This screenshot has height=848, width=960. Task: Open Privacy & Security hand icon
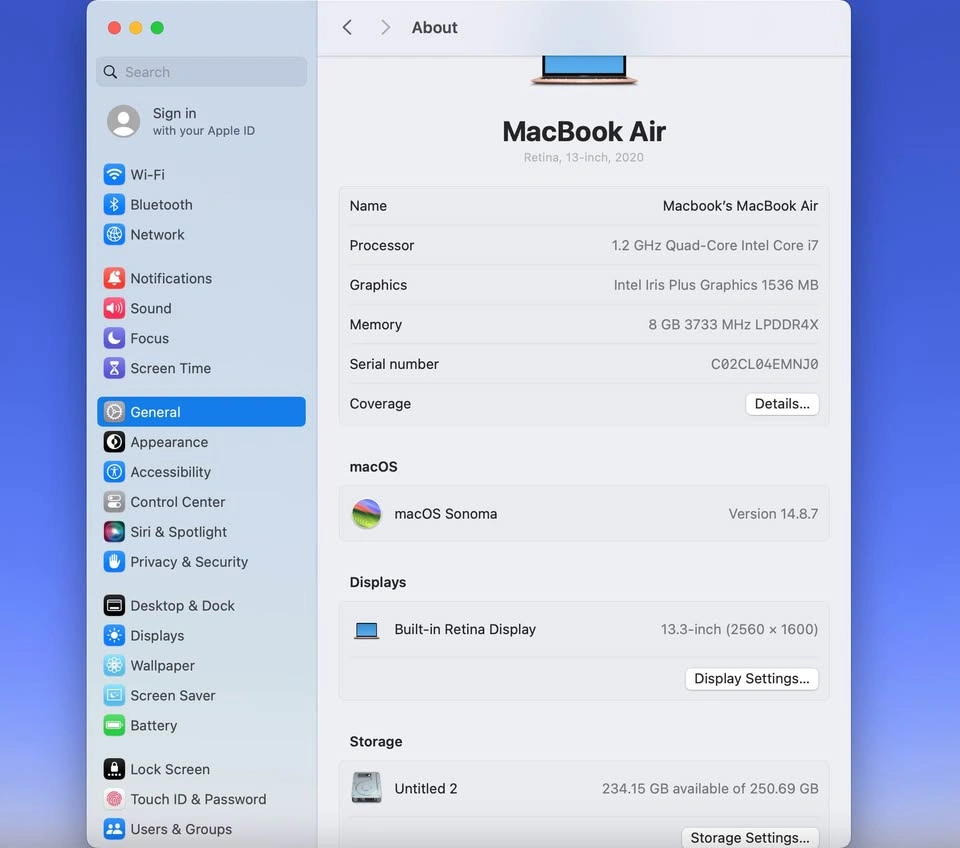coord(114,562)
